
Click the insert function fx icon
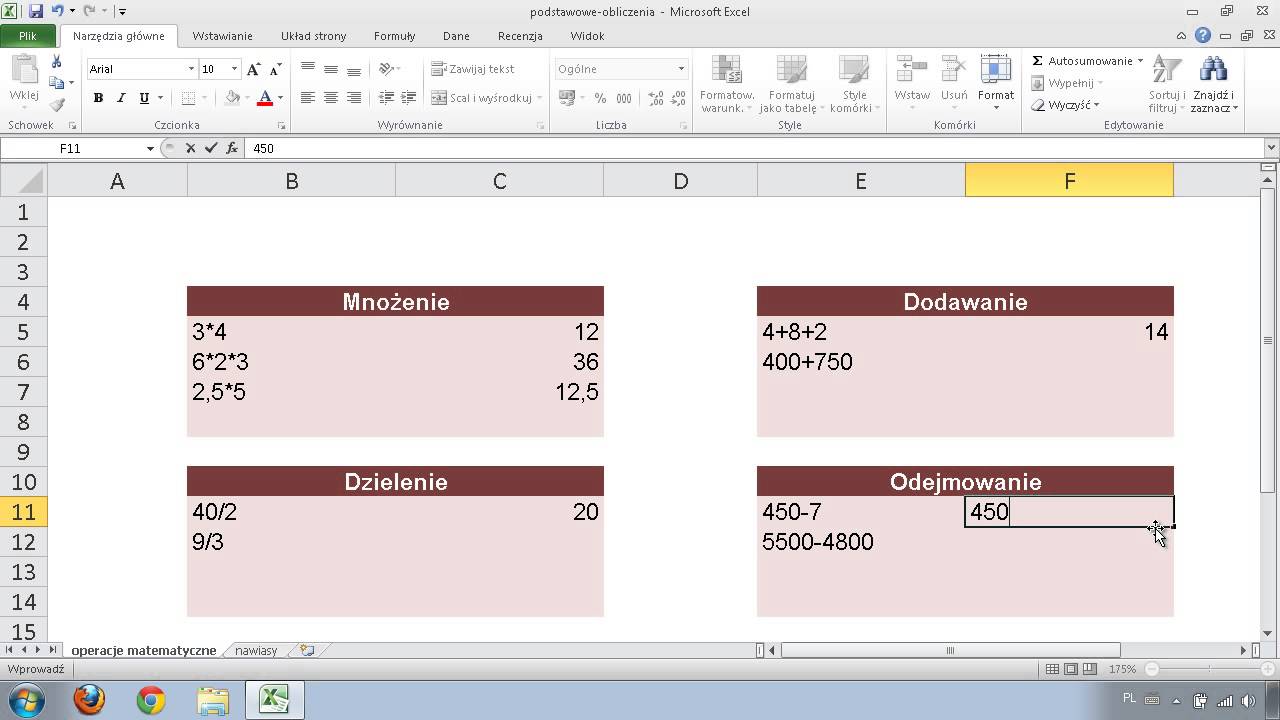pos(232,148)
